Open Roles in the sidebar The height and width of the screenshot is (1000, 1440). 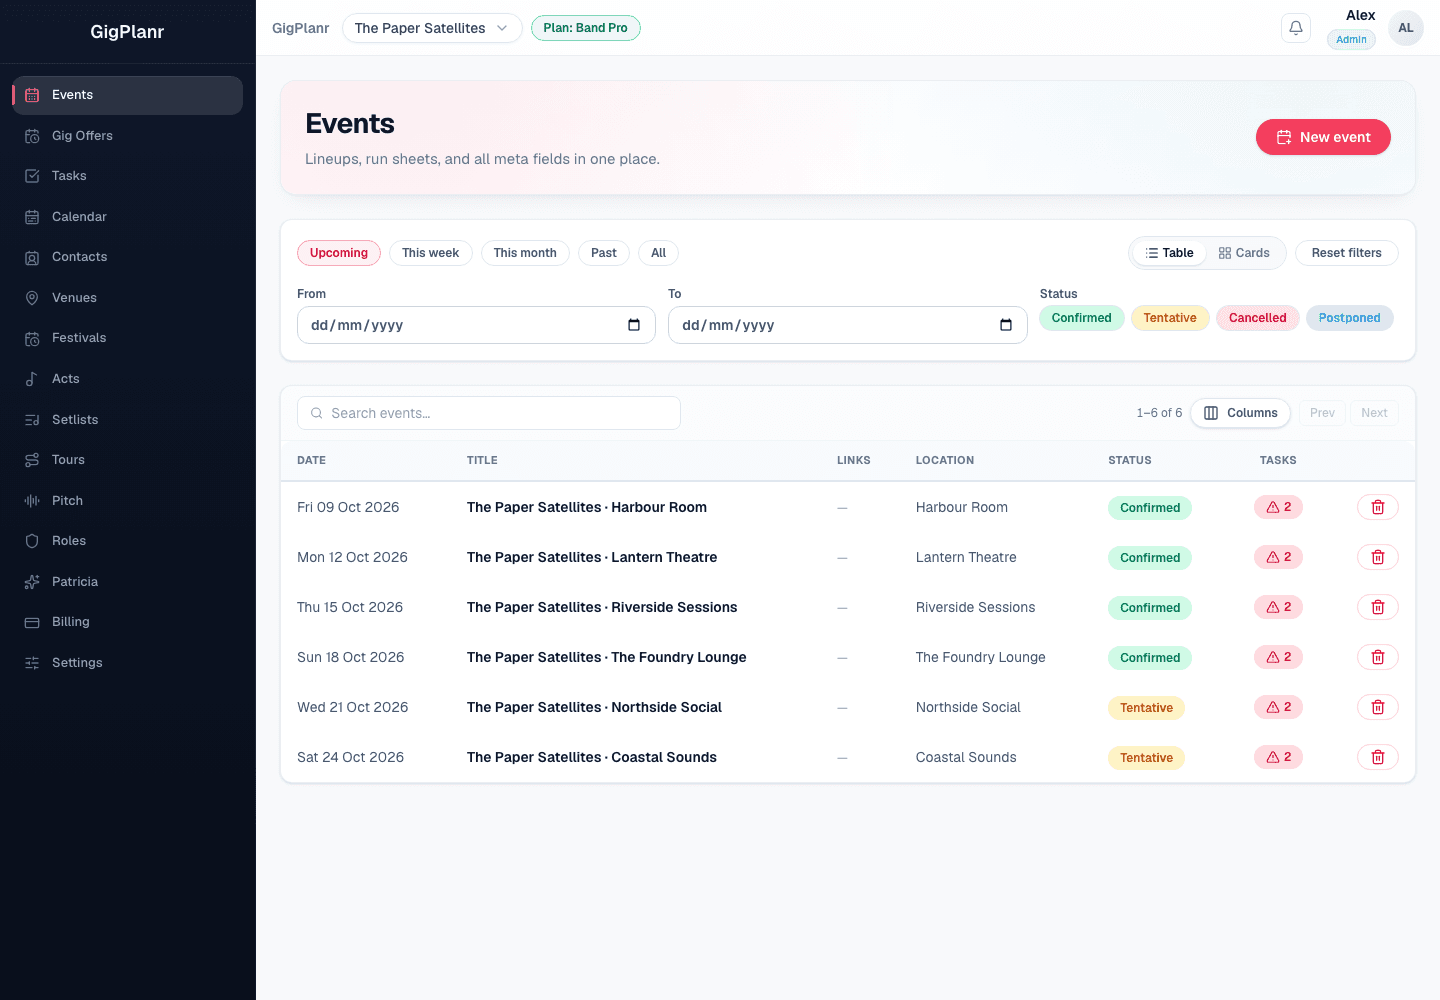[127, 541]
